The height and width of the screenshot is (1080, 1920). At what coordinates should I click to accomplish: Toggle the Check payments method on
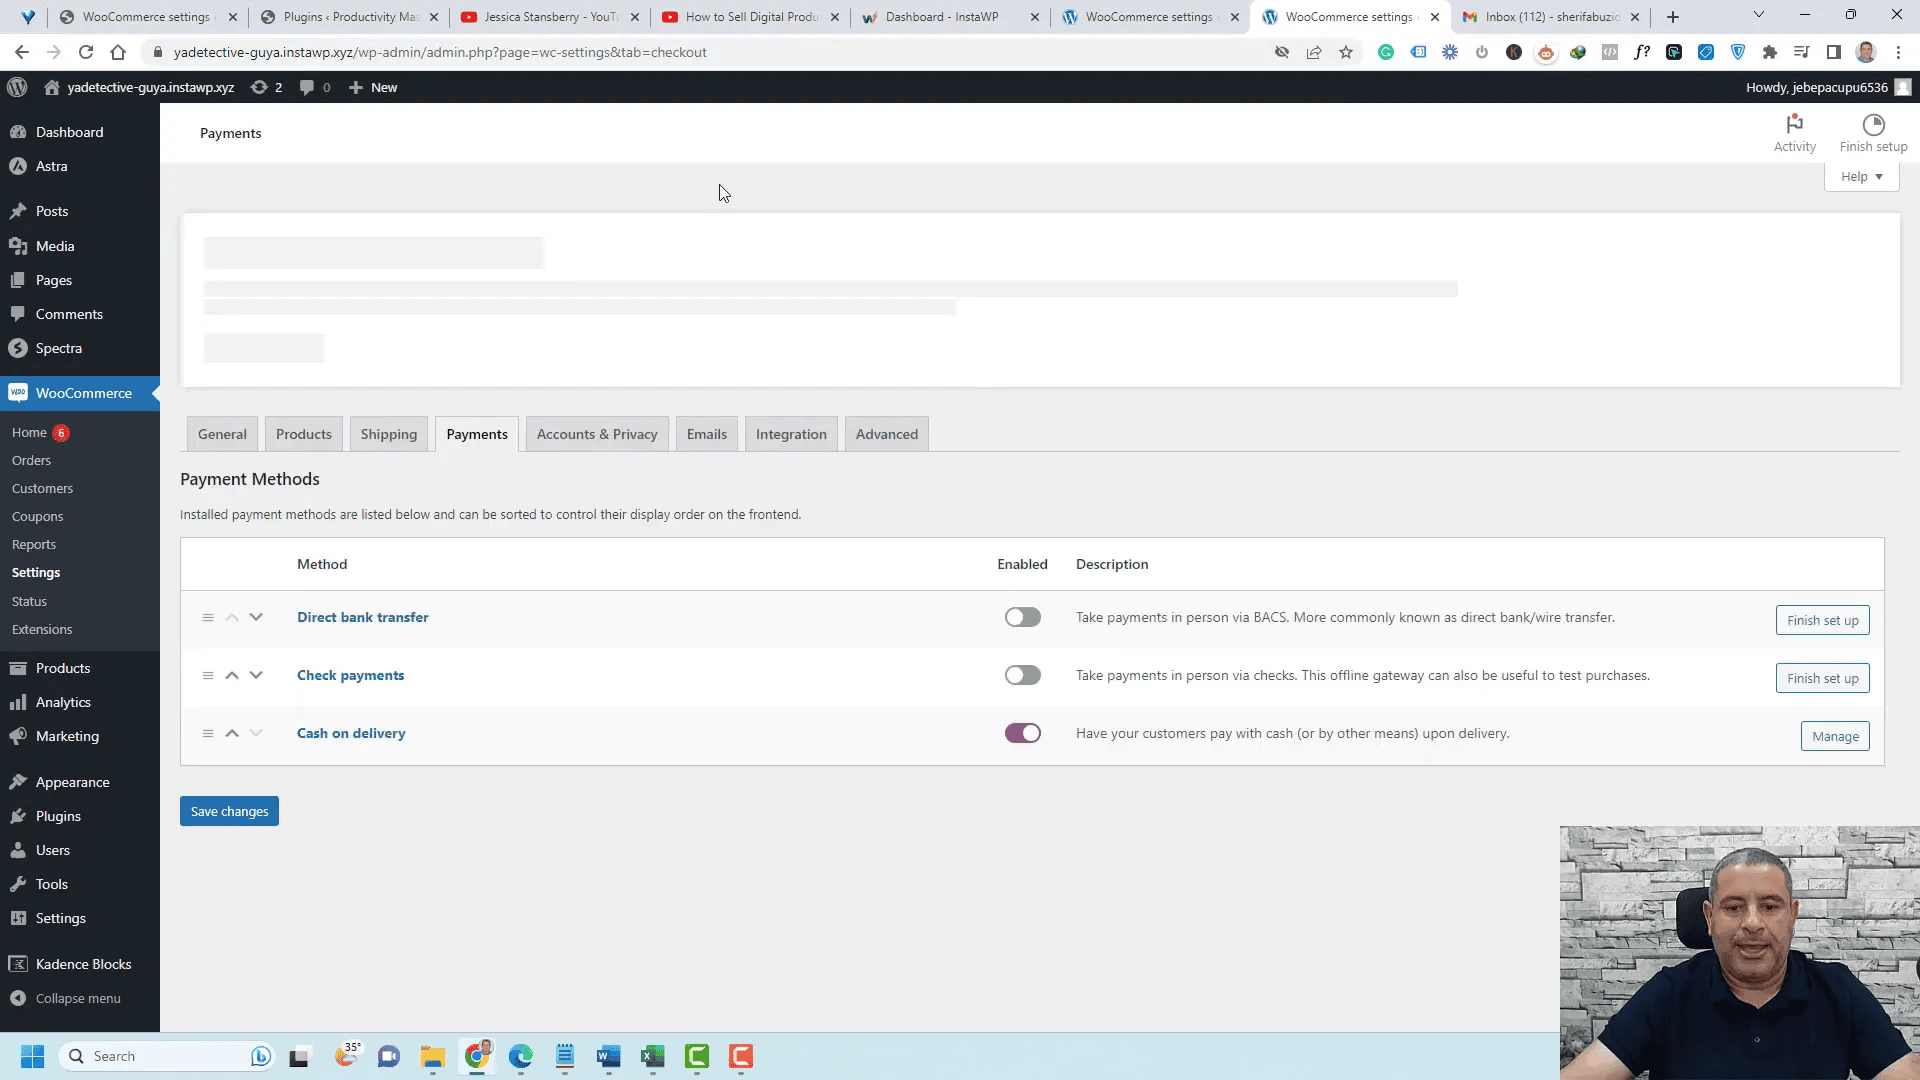(1023, 675)
